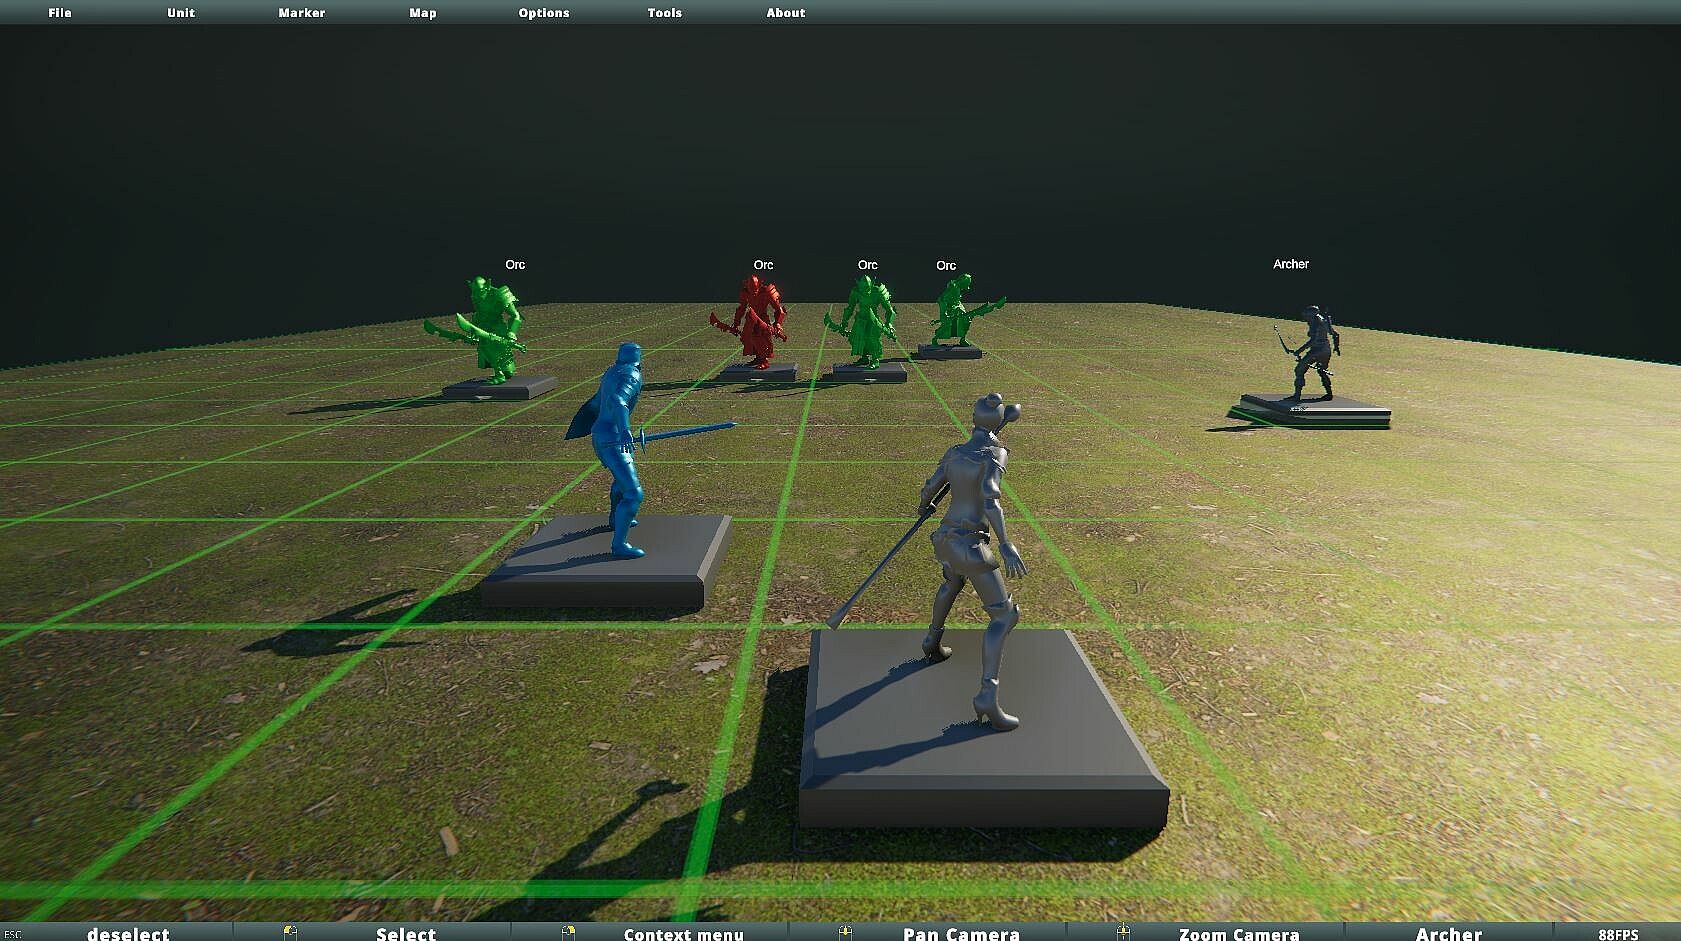The height and width of the screenshot is (941, 1681).
Task: Open the Tools menu
Action: coord(665,13)
